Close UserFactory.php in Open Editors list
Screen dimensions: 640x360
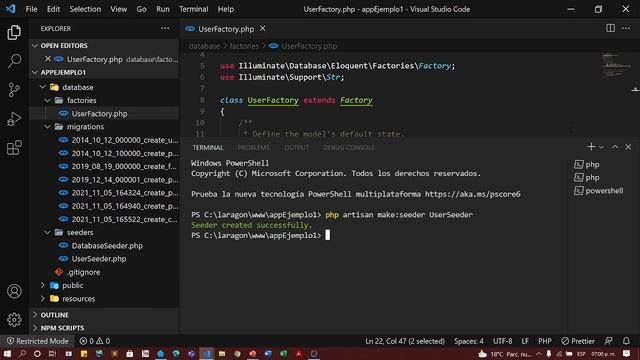[48, 59]
